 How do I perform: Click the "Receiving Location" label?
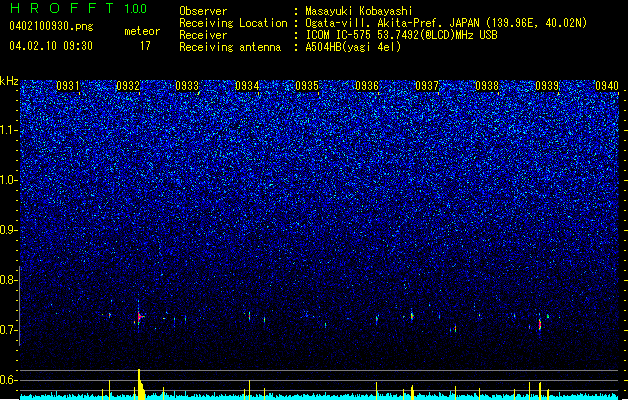(x=233, y=23)
